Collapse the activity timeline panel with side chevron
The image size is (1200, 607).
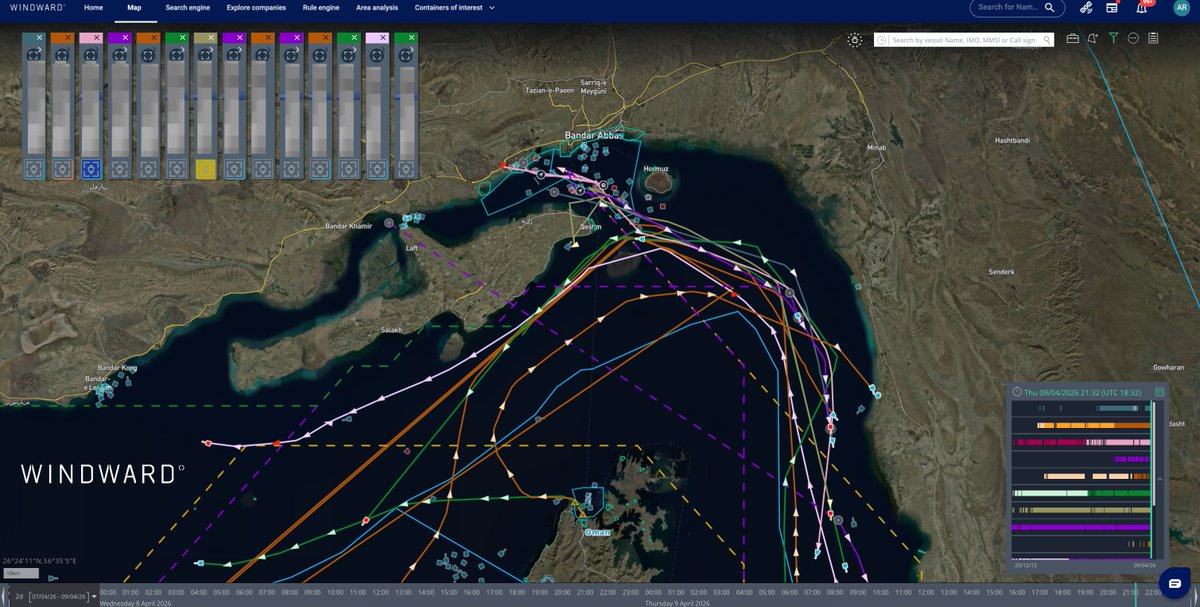tap(1160, 479)
